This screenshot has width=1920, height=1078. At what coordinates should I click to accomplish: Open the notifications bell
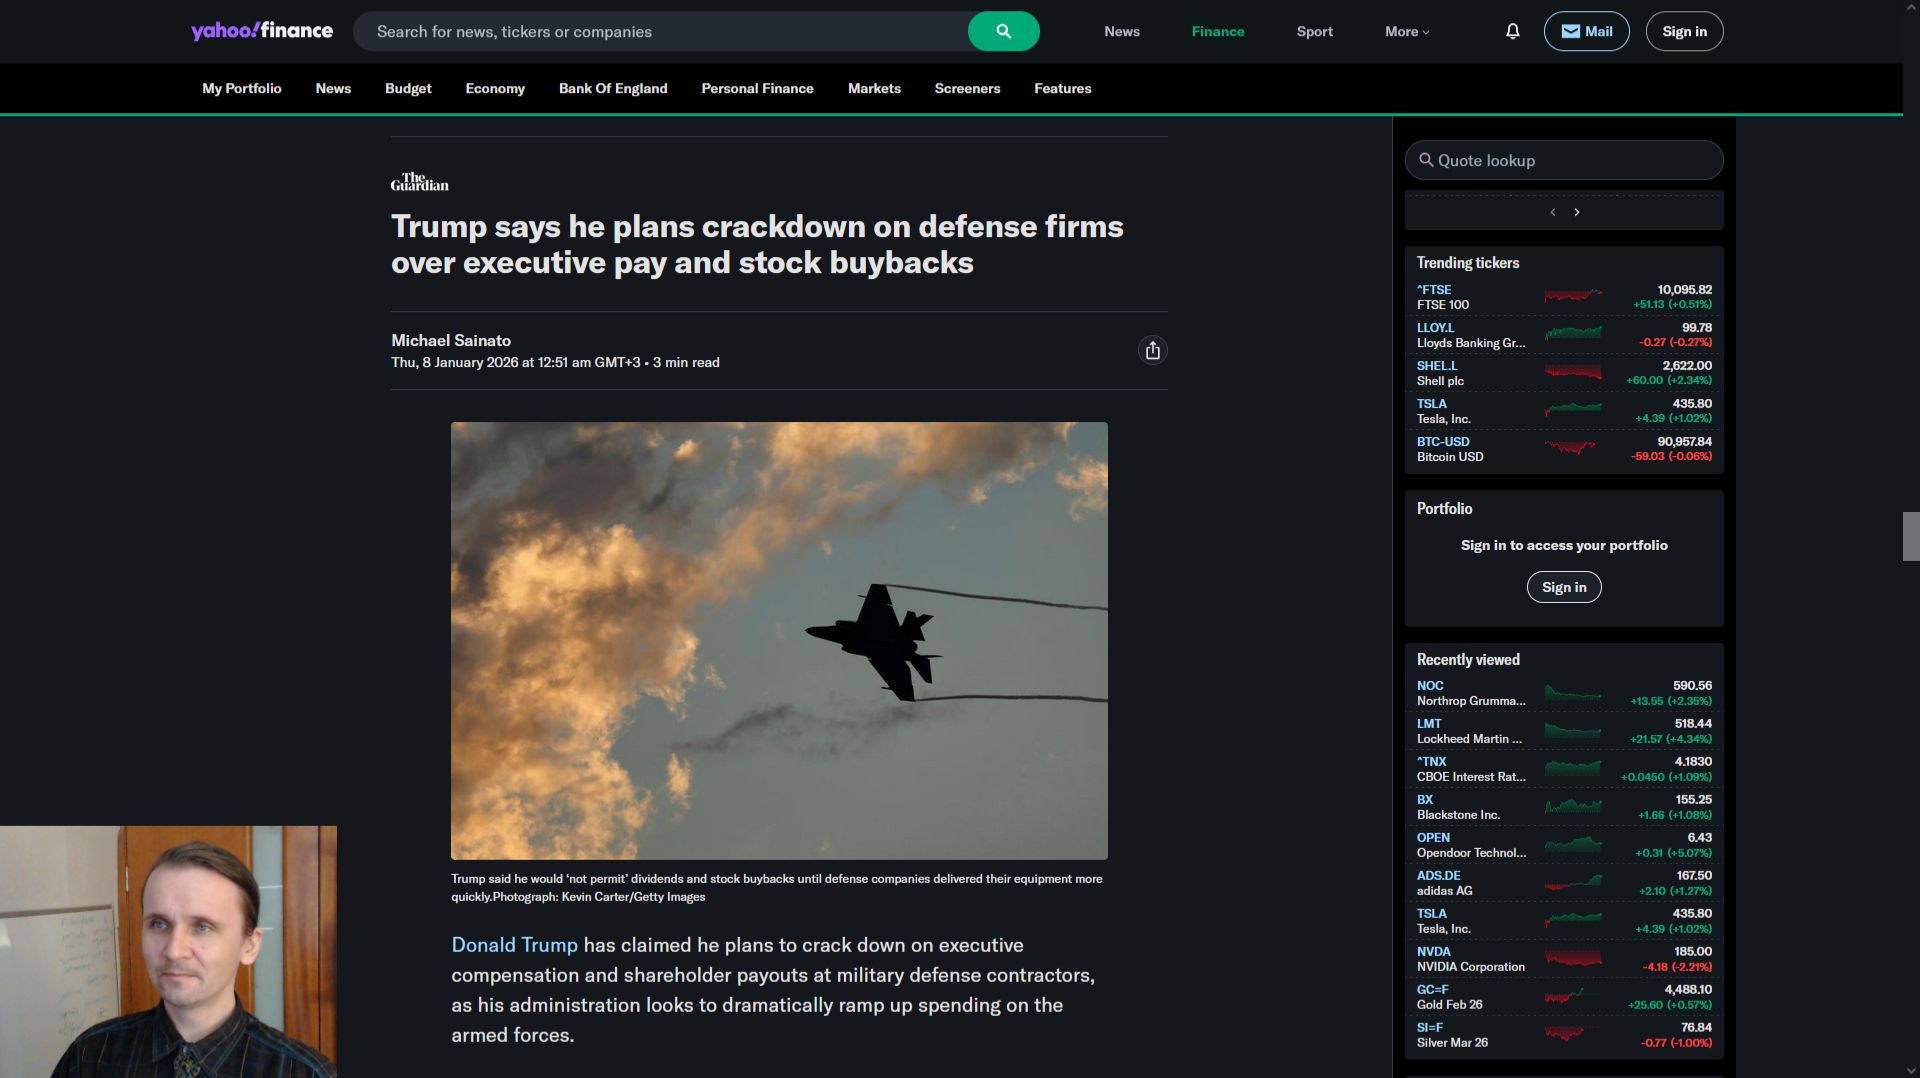[1513, 31]
